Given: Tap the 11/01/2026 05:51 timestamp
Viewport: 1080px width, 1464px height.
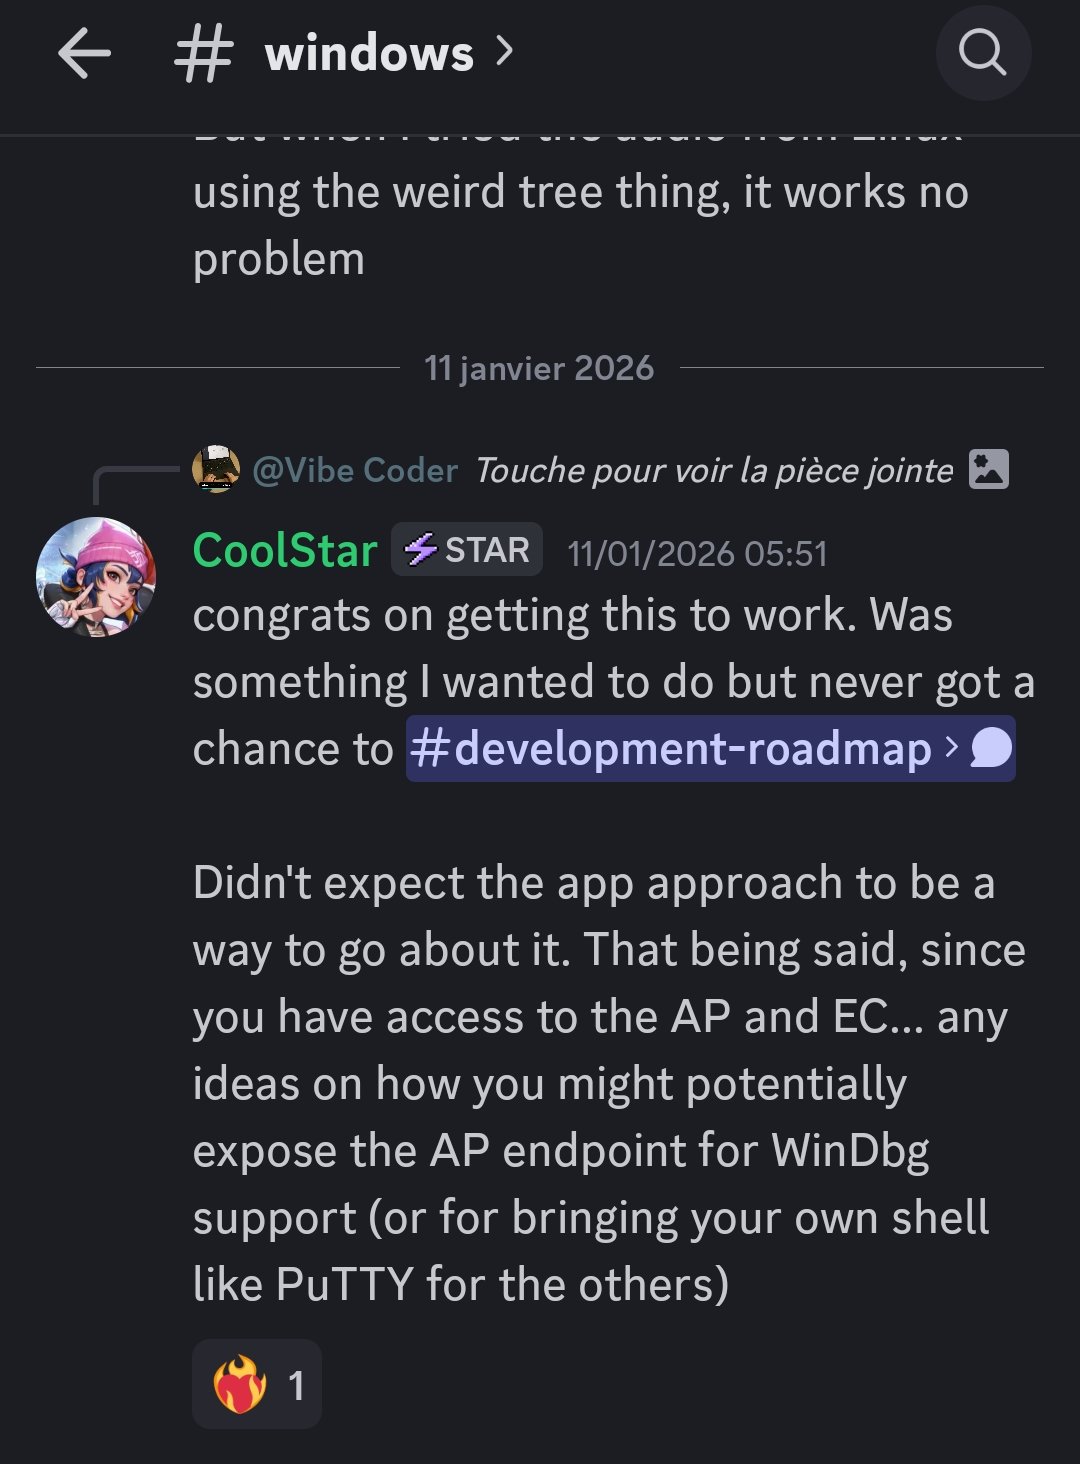Looking at the screenshot, I should 697,553.
